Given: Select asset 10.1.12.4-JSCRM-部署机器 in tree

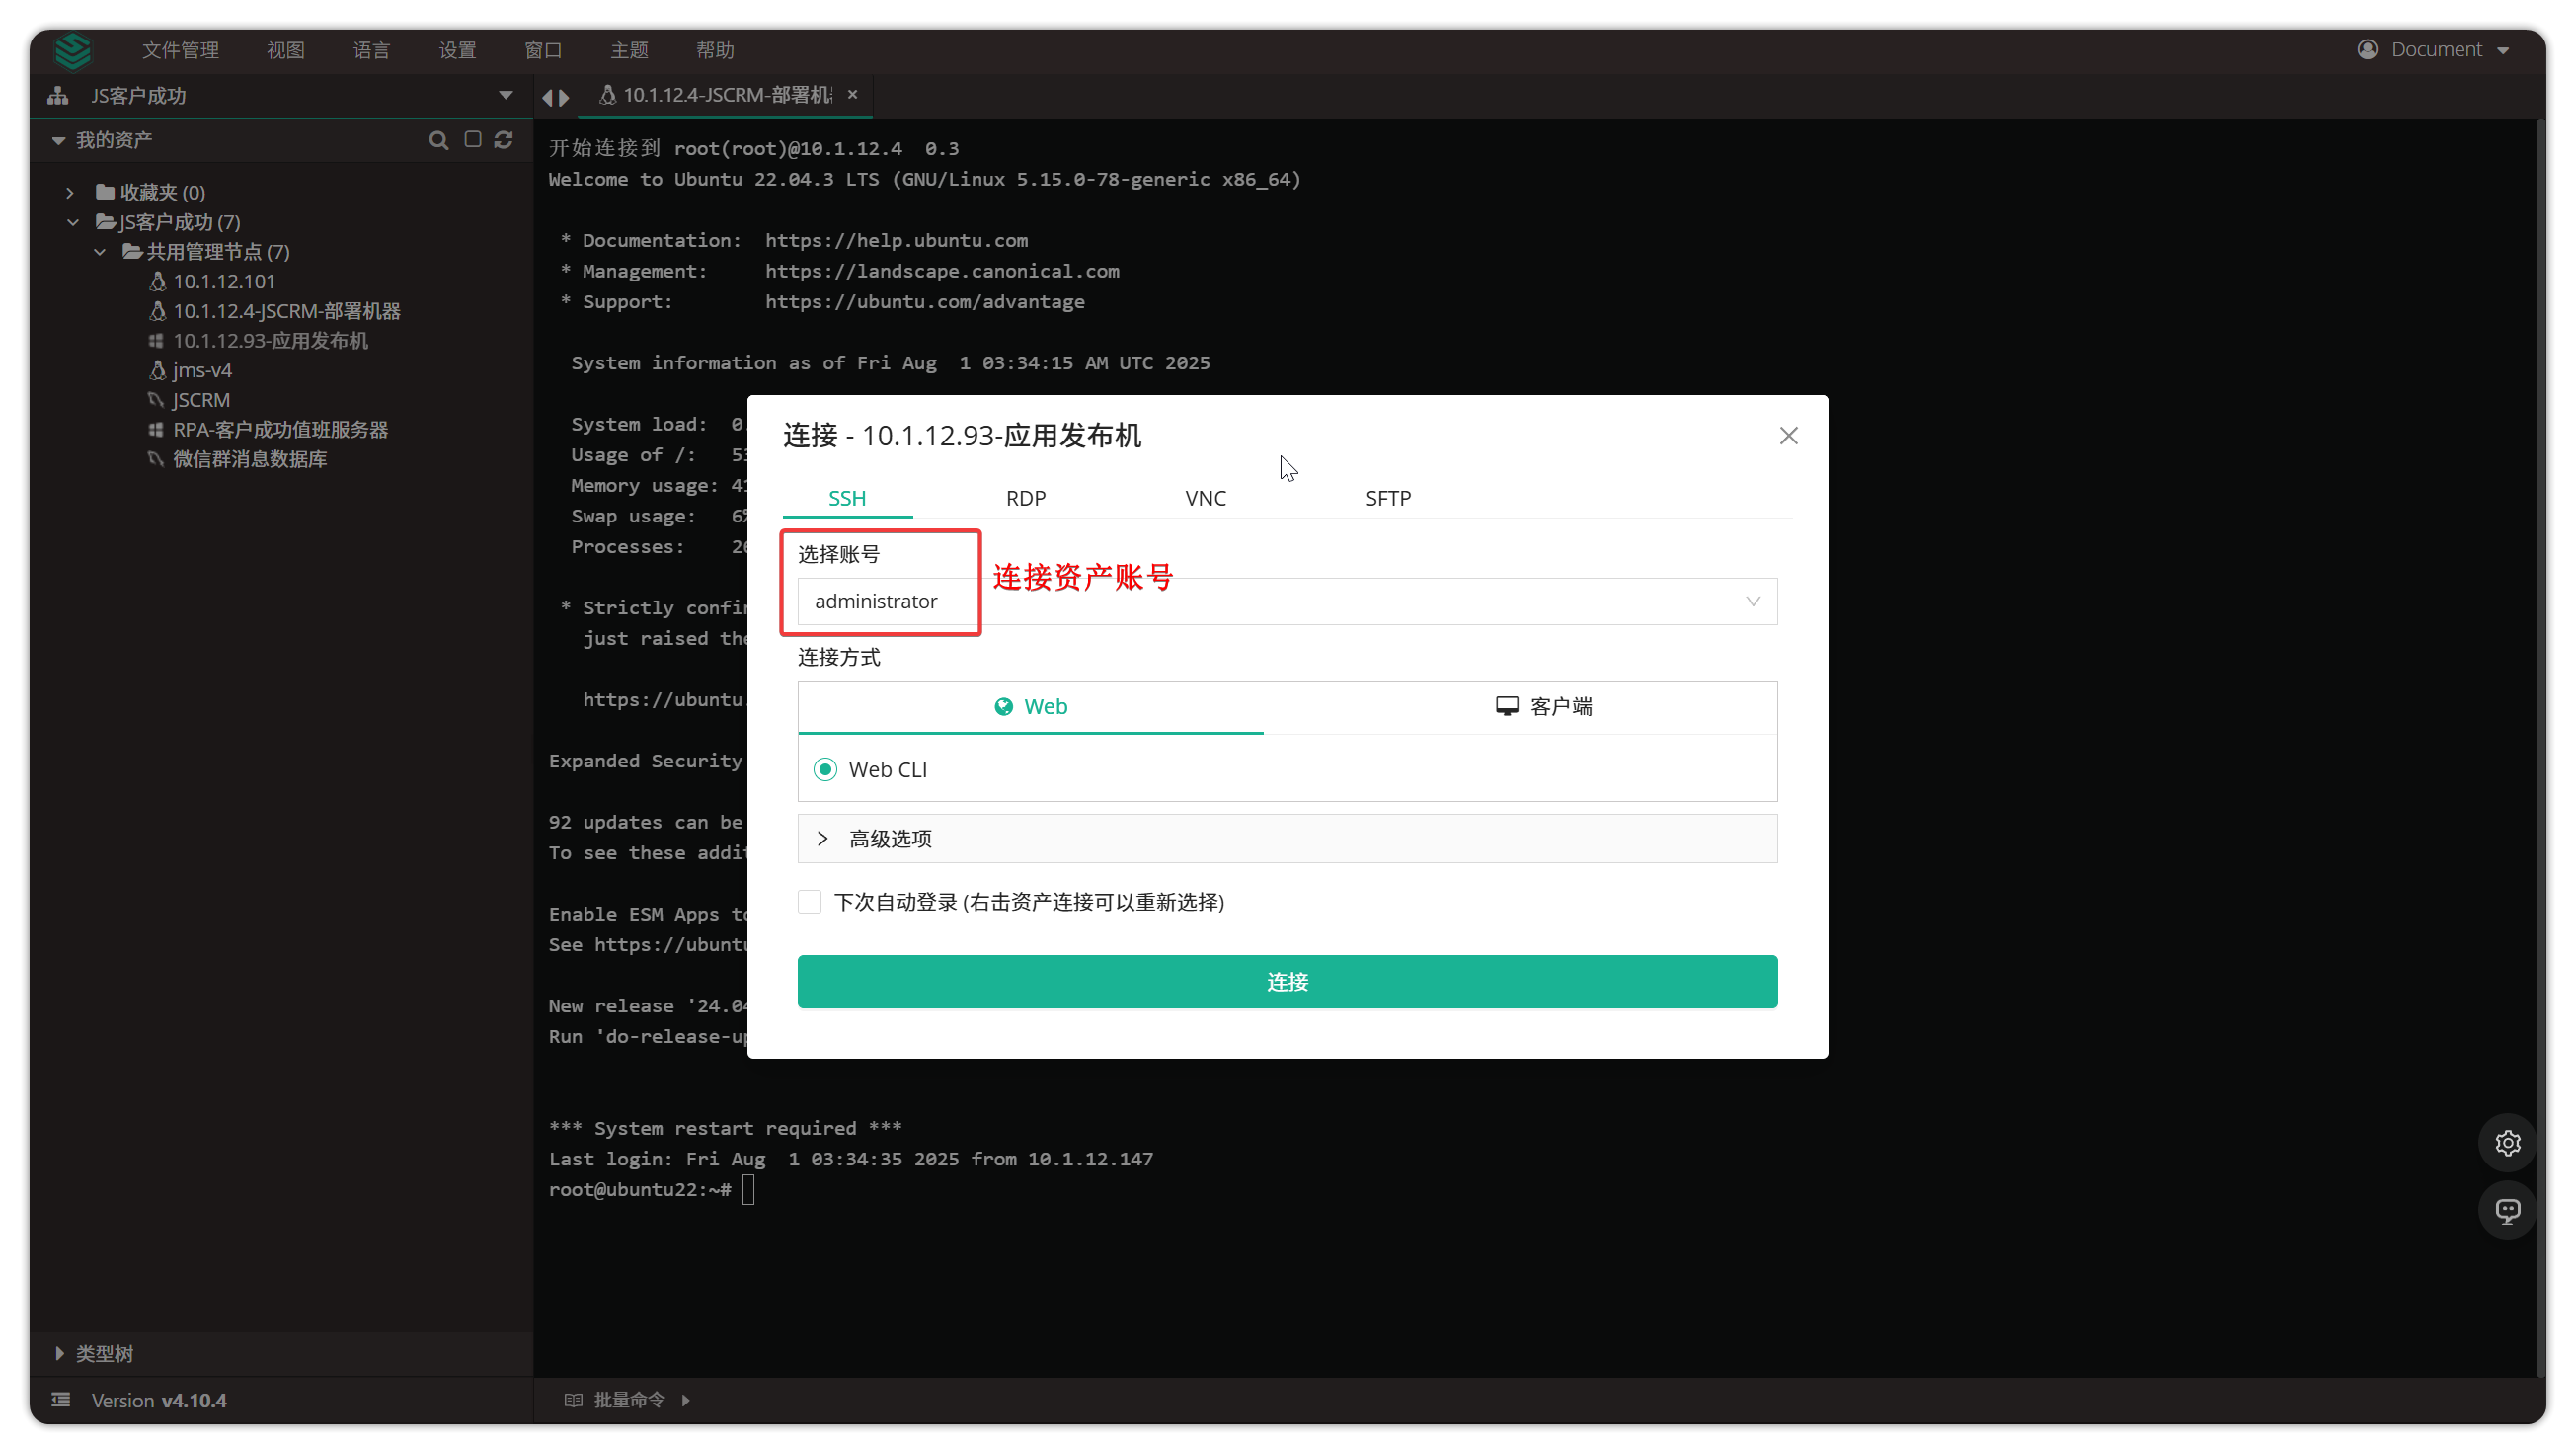Looking at the screenshot, I should click(x=287, y=312).
